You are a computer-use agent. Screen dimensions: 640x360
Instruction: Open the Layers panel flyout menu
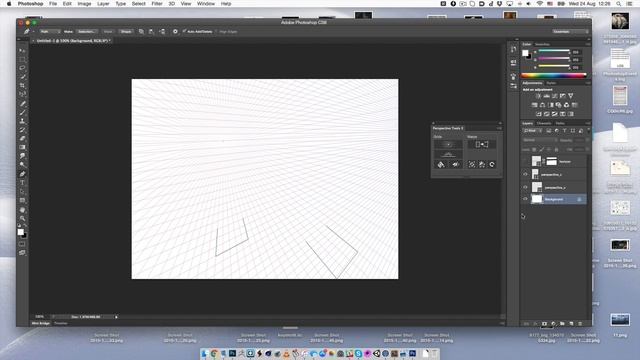tap(588, 123)
